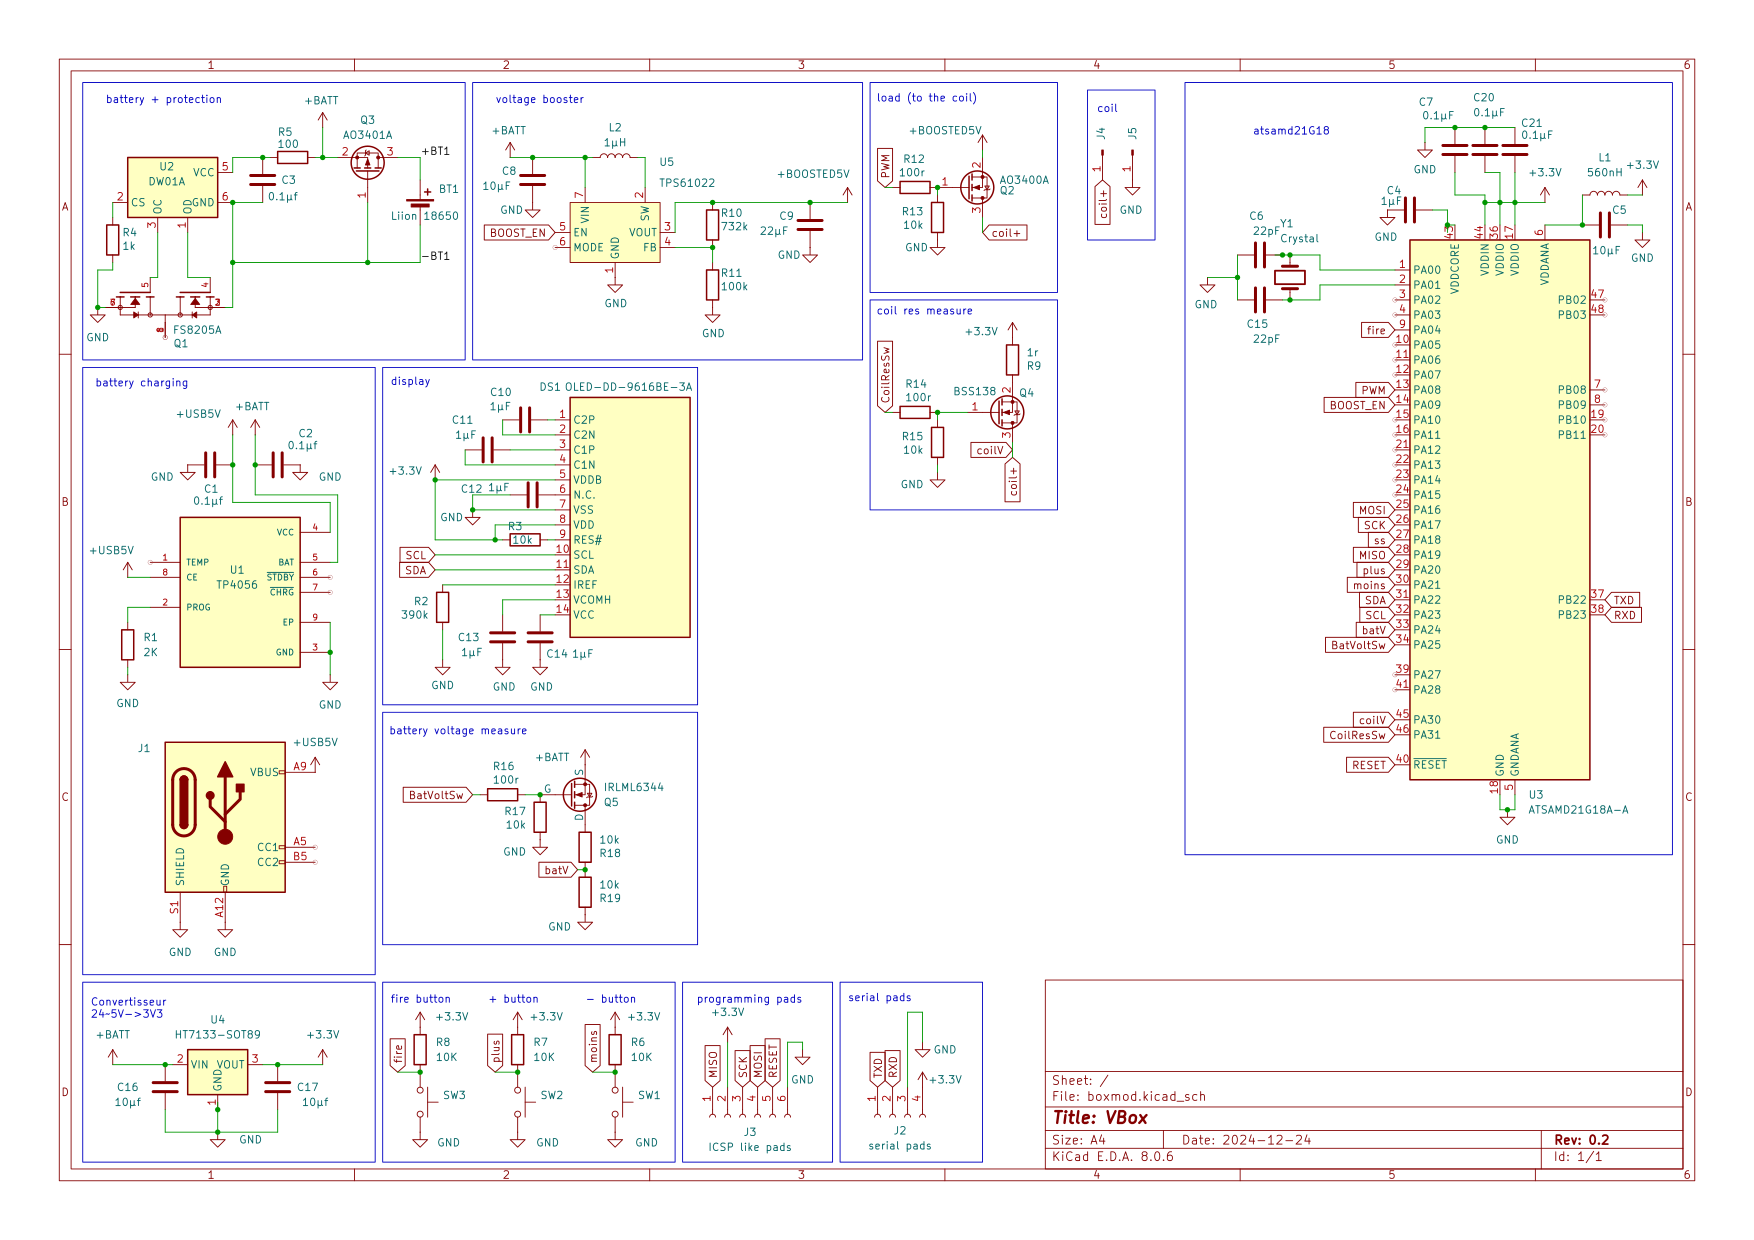This screenshot has width=1754, height=1240.
Task: Select the MOSI label at PA16
Action: 1373,510
